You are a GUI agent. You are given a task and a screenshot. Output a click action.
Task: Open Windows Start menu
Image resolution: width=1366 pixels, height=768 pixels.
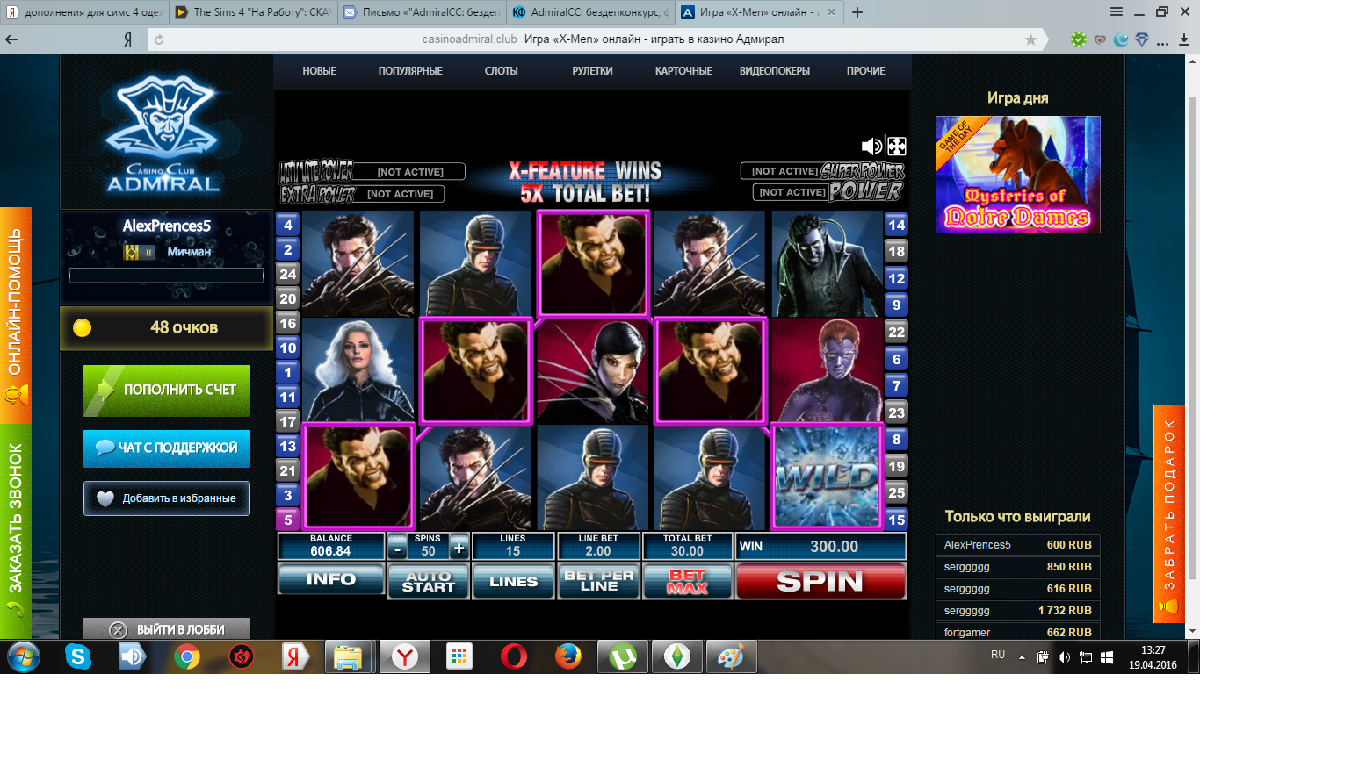[23, 657]
